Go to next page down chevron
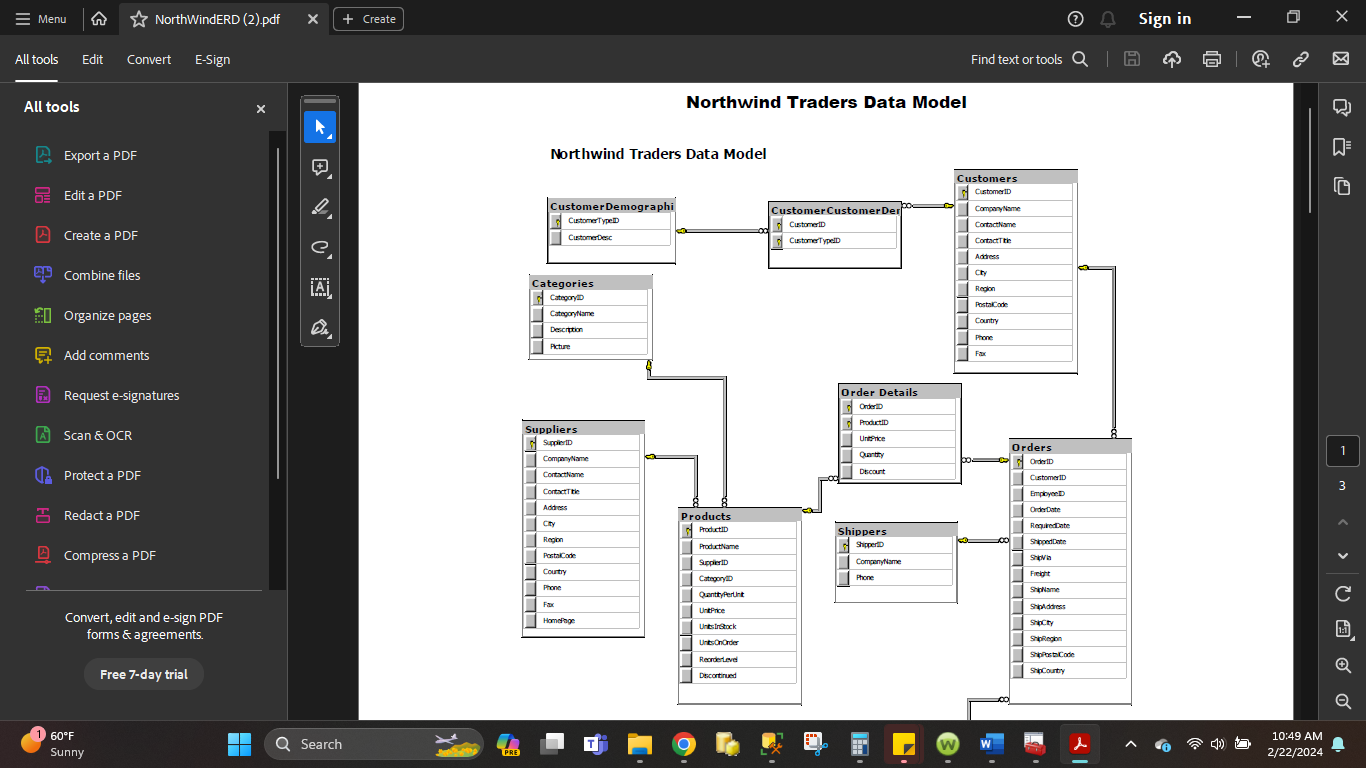The image size is (1366, 768). click(x=1343, y=556)
